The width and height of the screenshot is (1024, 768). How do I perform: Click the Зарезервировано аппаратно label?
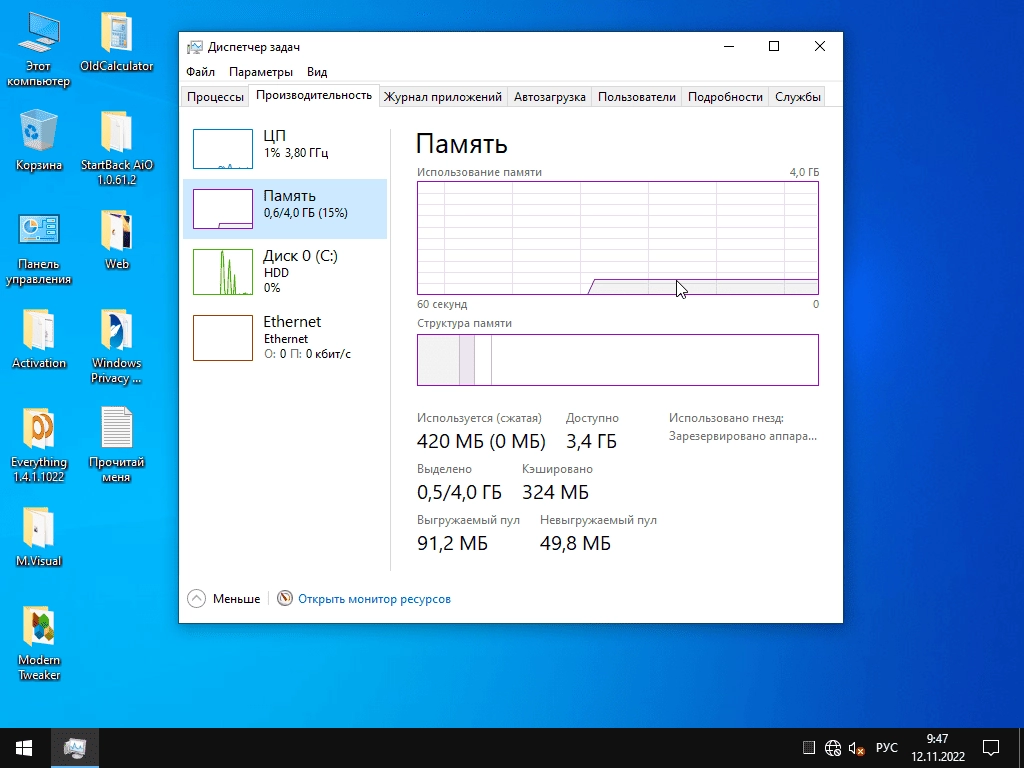[x=743, y=436]
